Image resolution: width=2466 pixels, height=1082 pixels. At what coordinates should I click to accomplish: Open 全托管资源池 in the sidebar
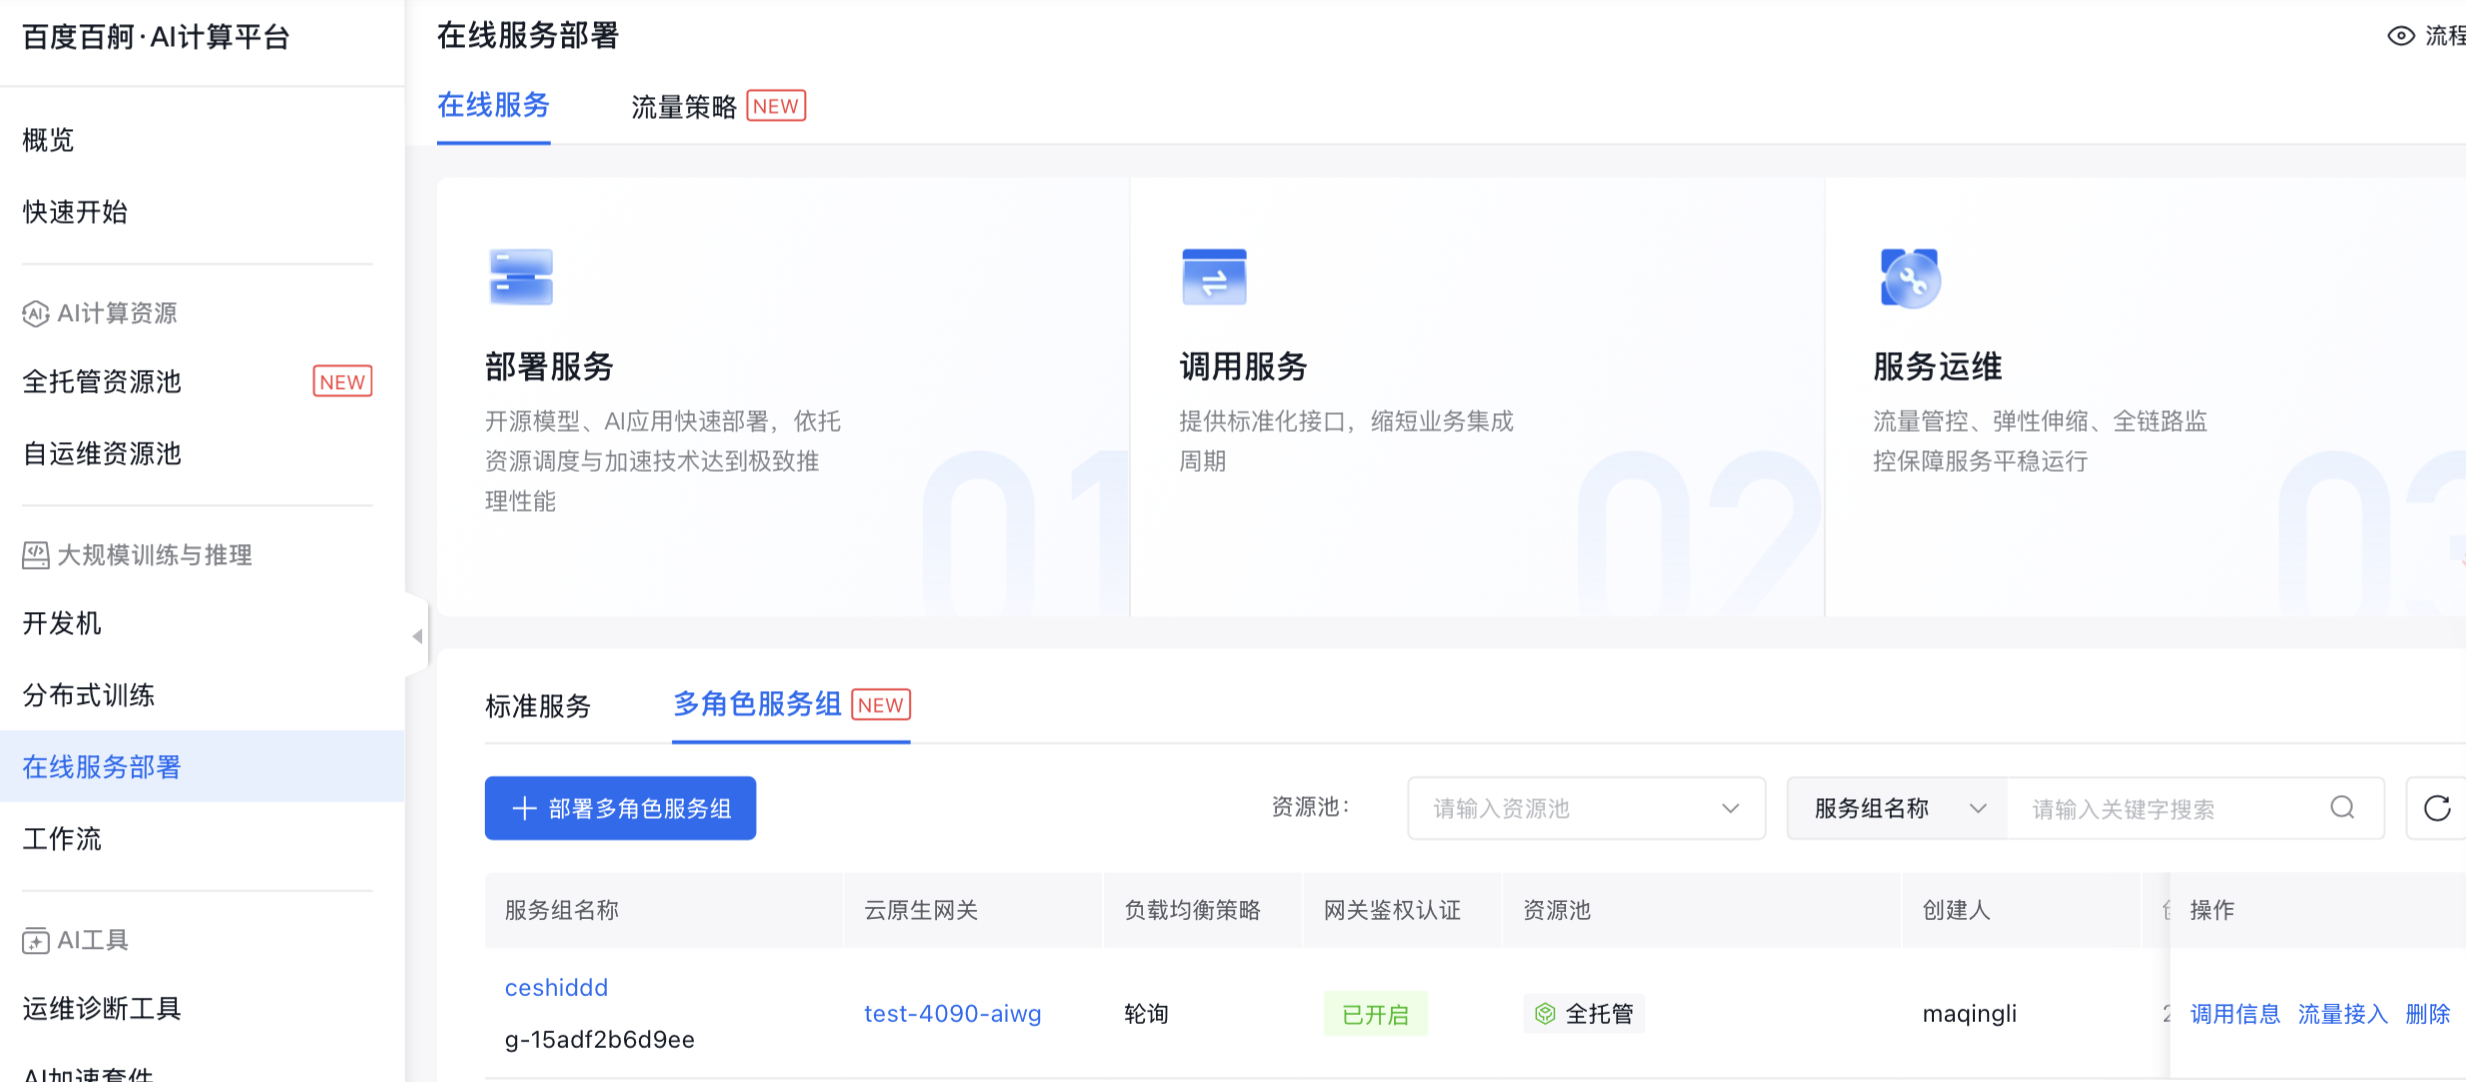102,382
